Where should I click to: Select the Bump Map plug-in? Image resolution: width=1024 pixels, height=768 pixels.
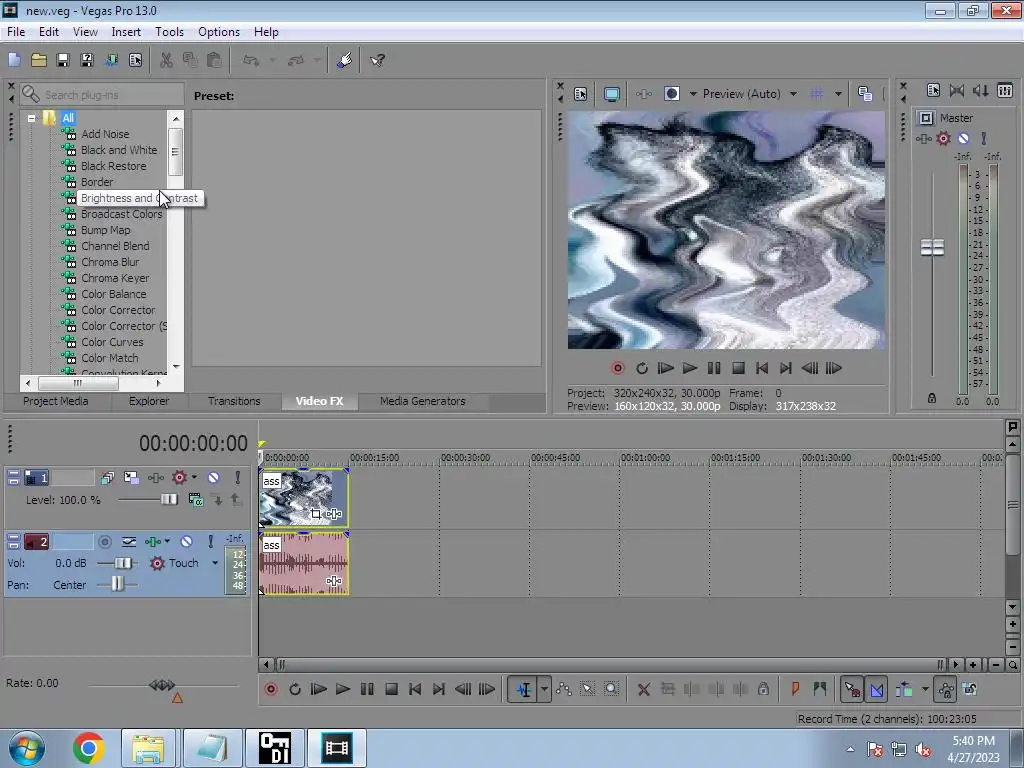[x=106, y=230]
